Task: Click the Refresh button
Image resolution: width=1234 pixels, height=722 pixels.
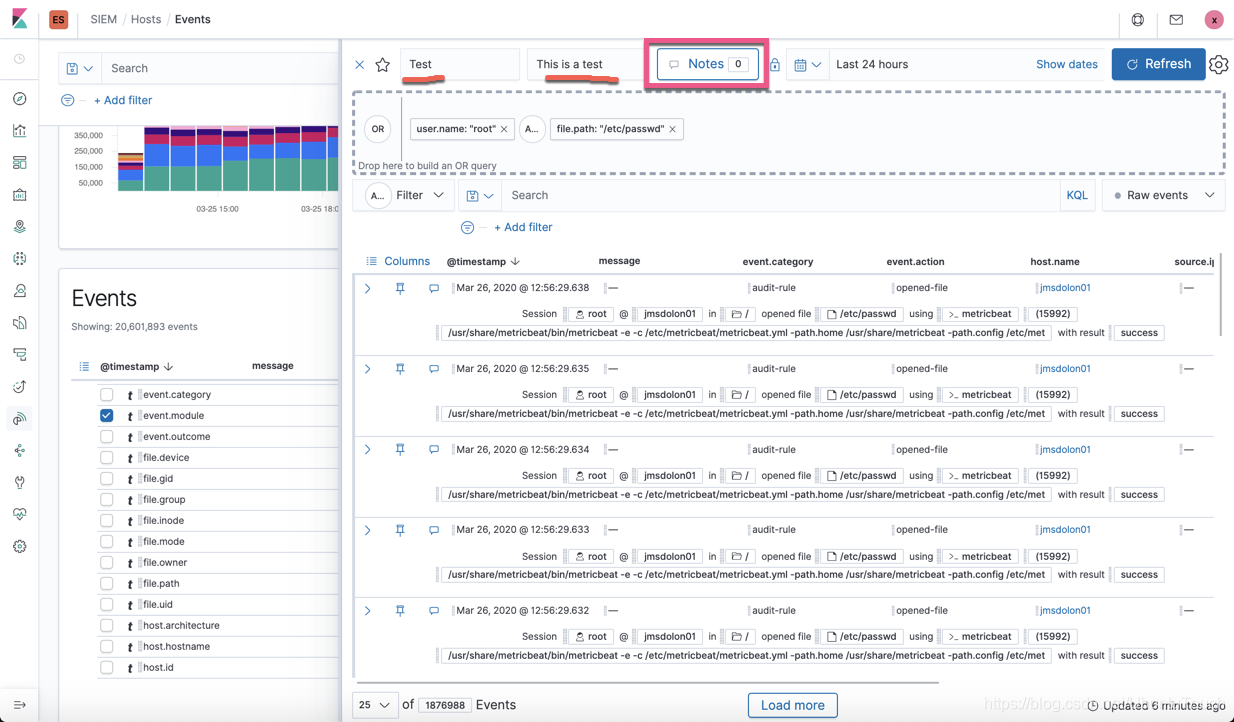Action: click(x=1158, y=64)
